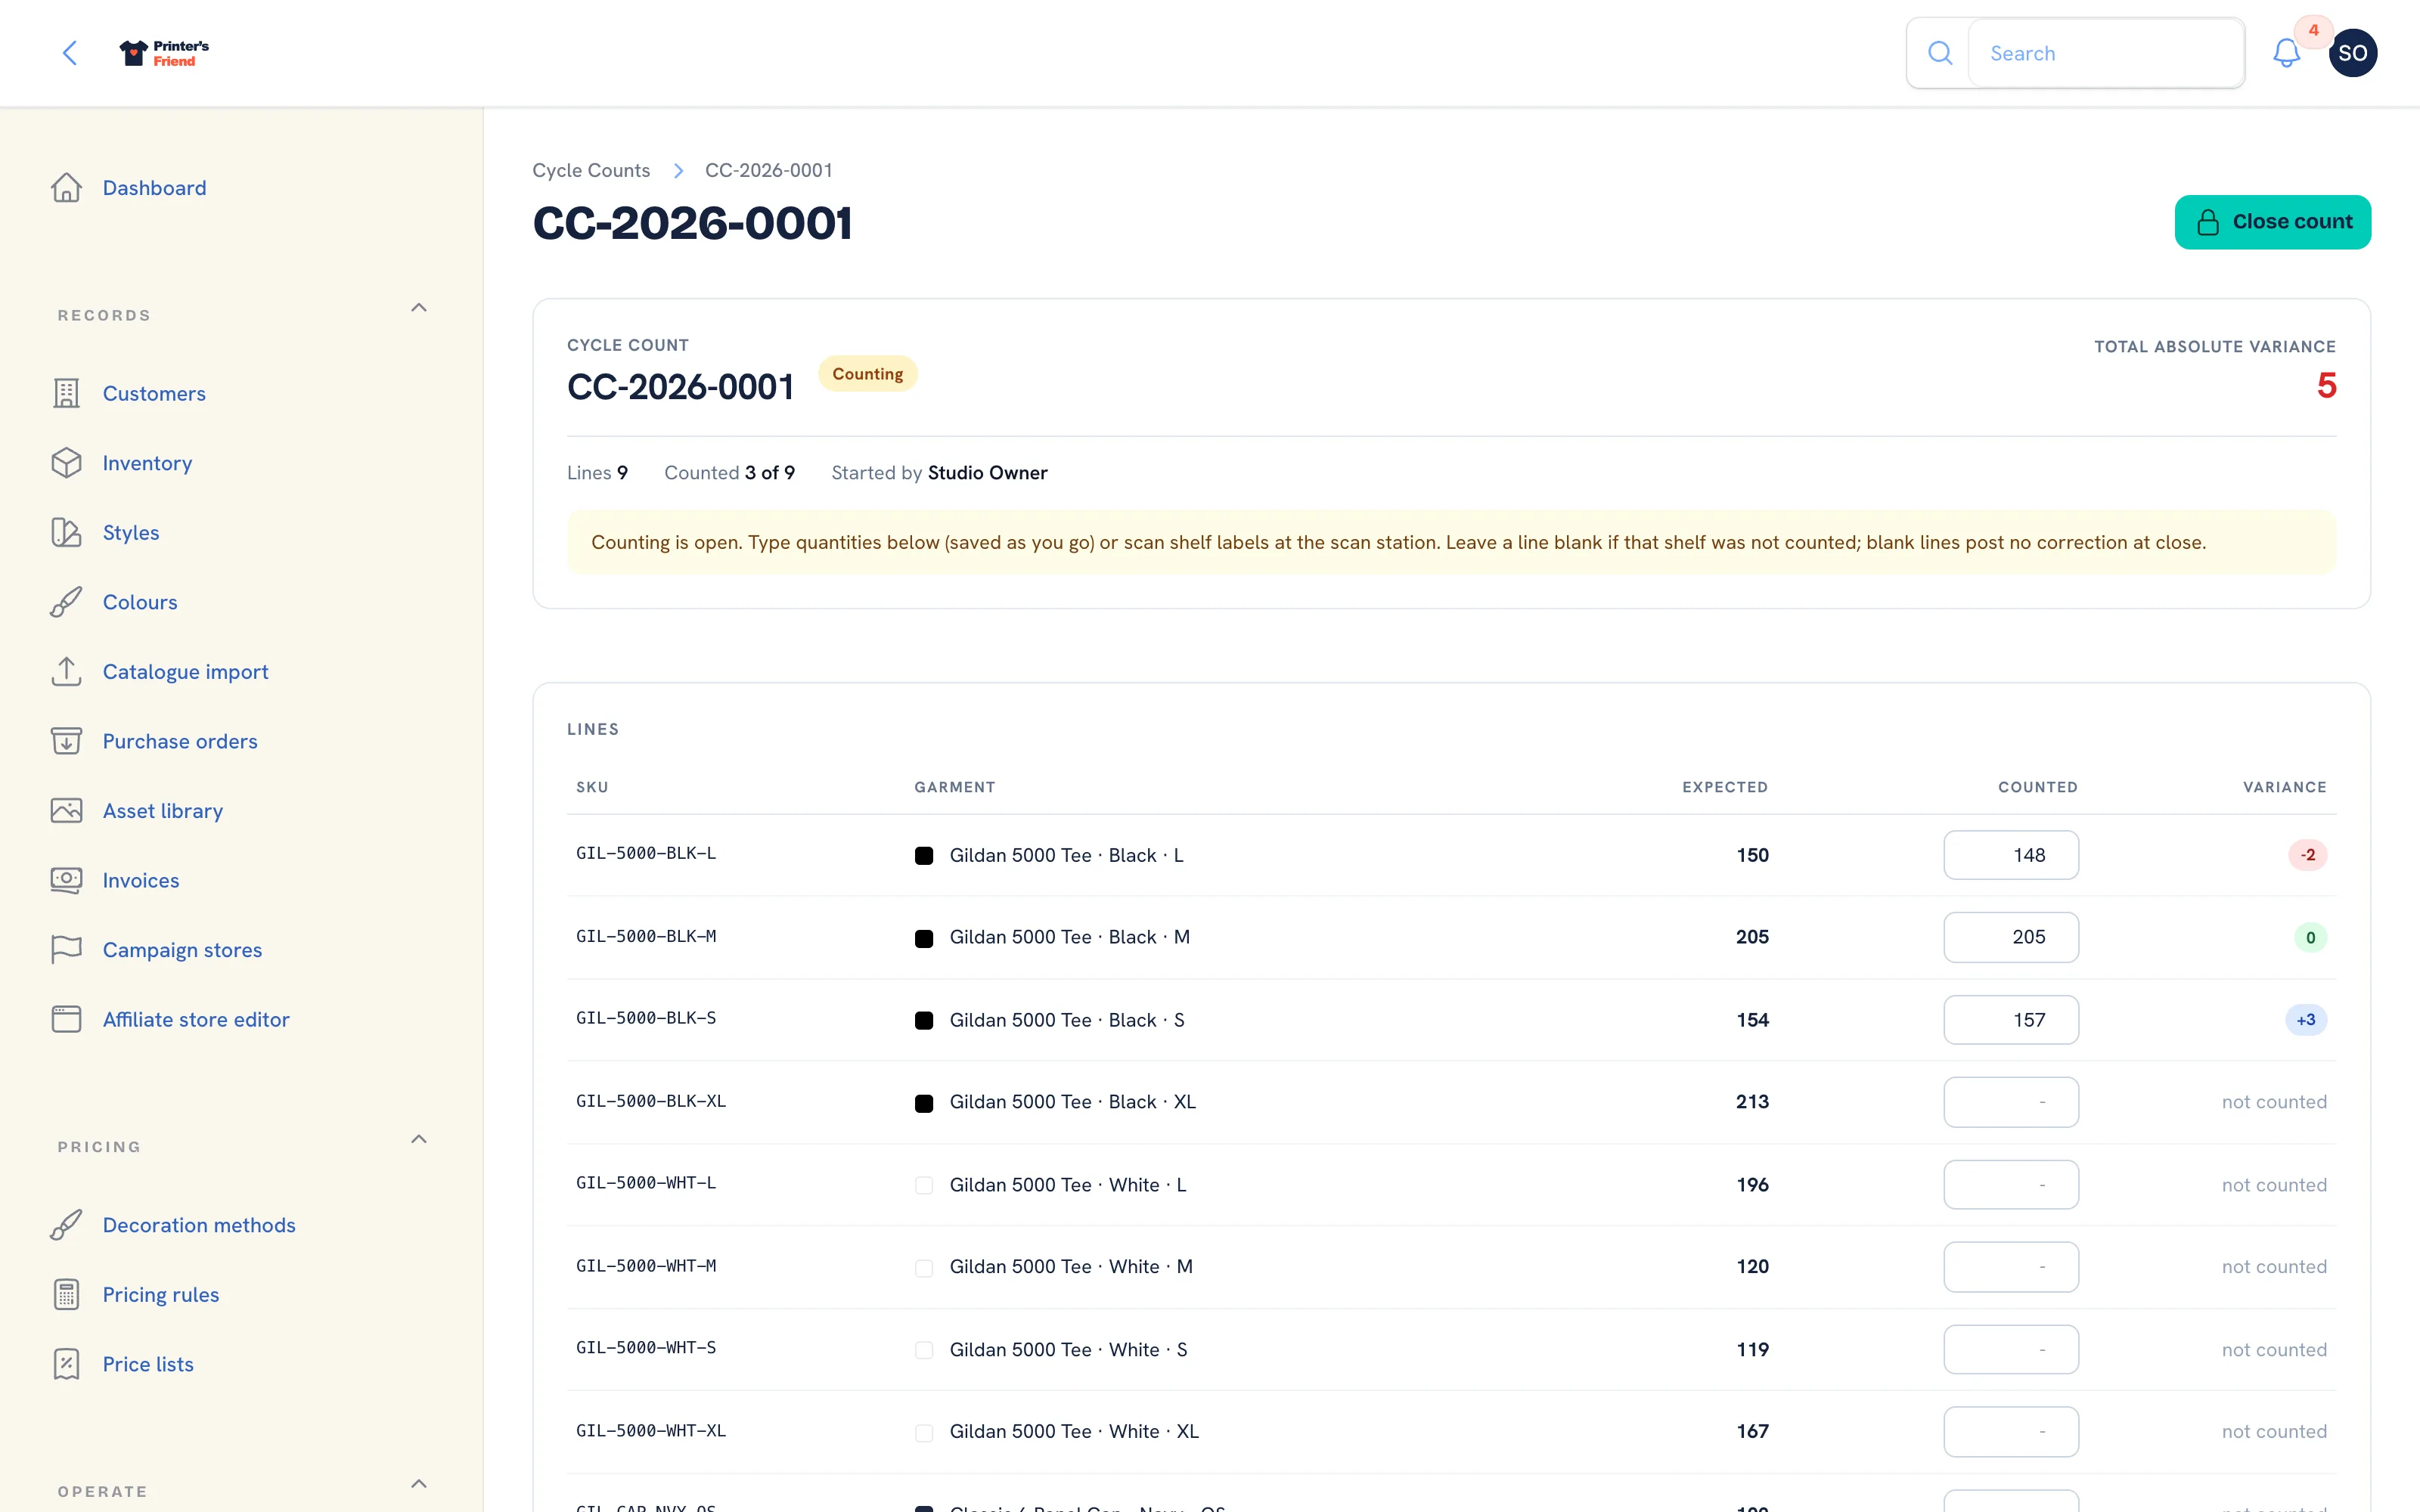Click the Invoices banknote icon

click(x=66, y=880)
